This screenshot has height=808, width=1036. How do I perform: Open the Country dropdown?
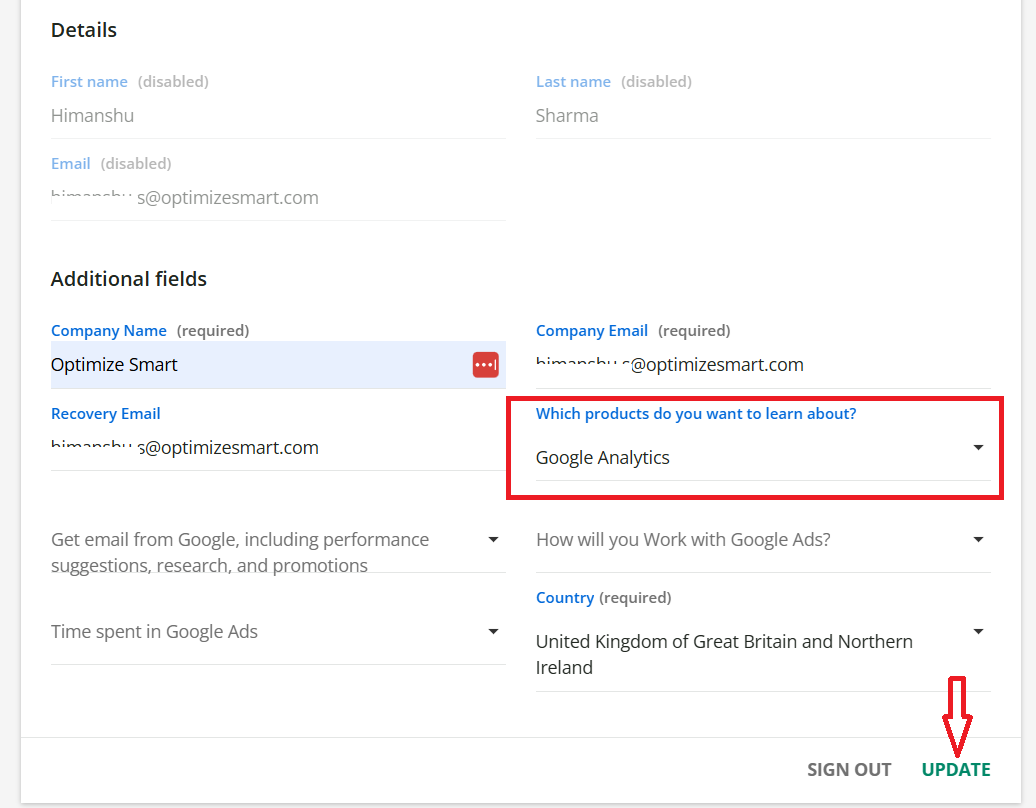tap(978, 632)
